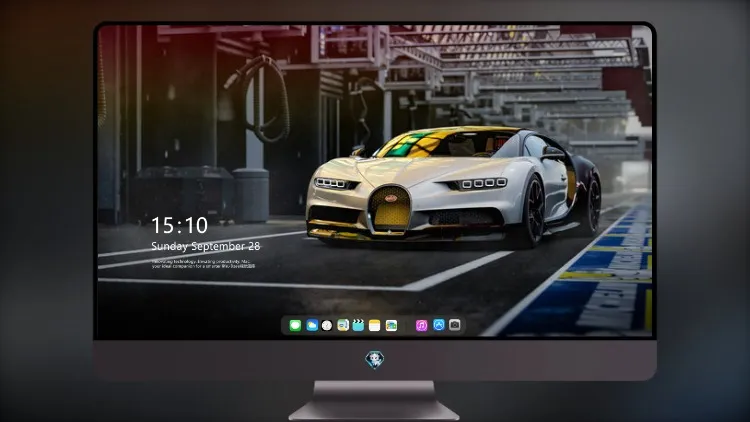The height and width of the screenshot is (422, 750).
Task: Open the Weather app in dock
Action: [312, 325]
